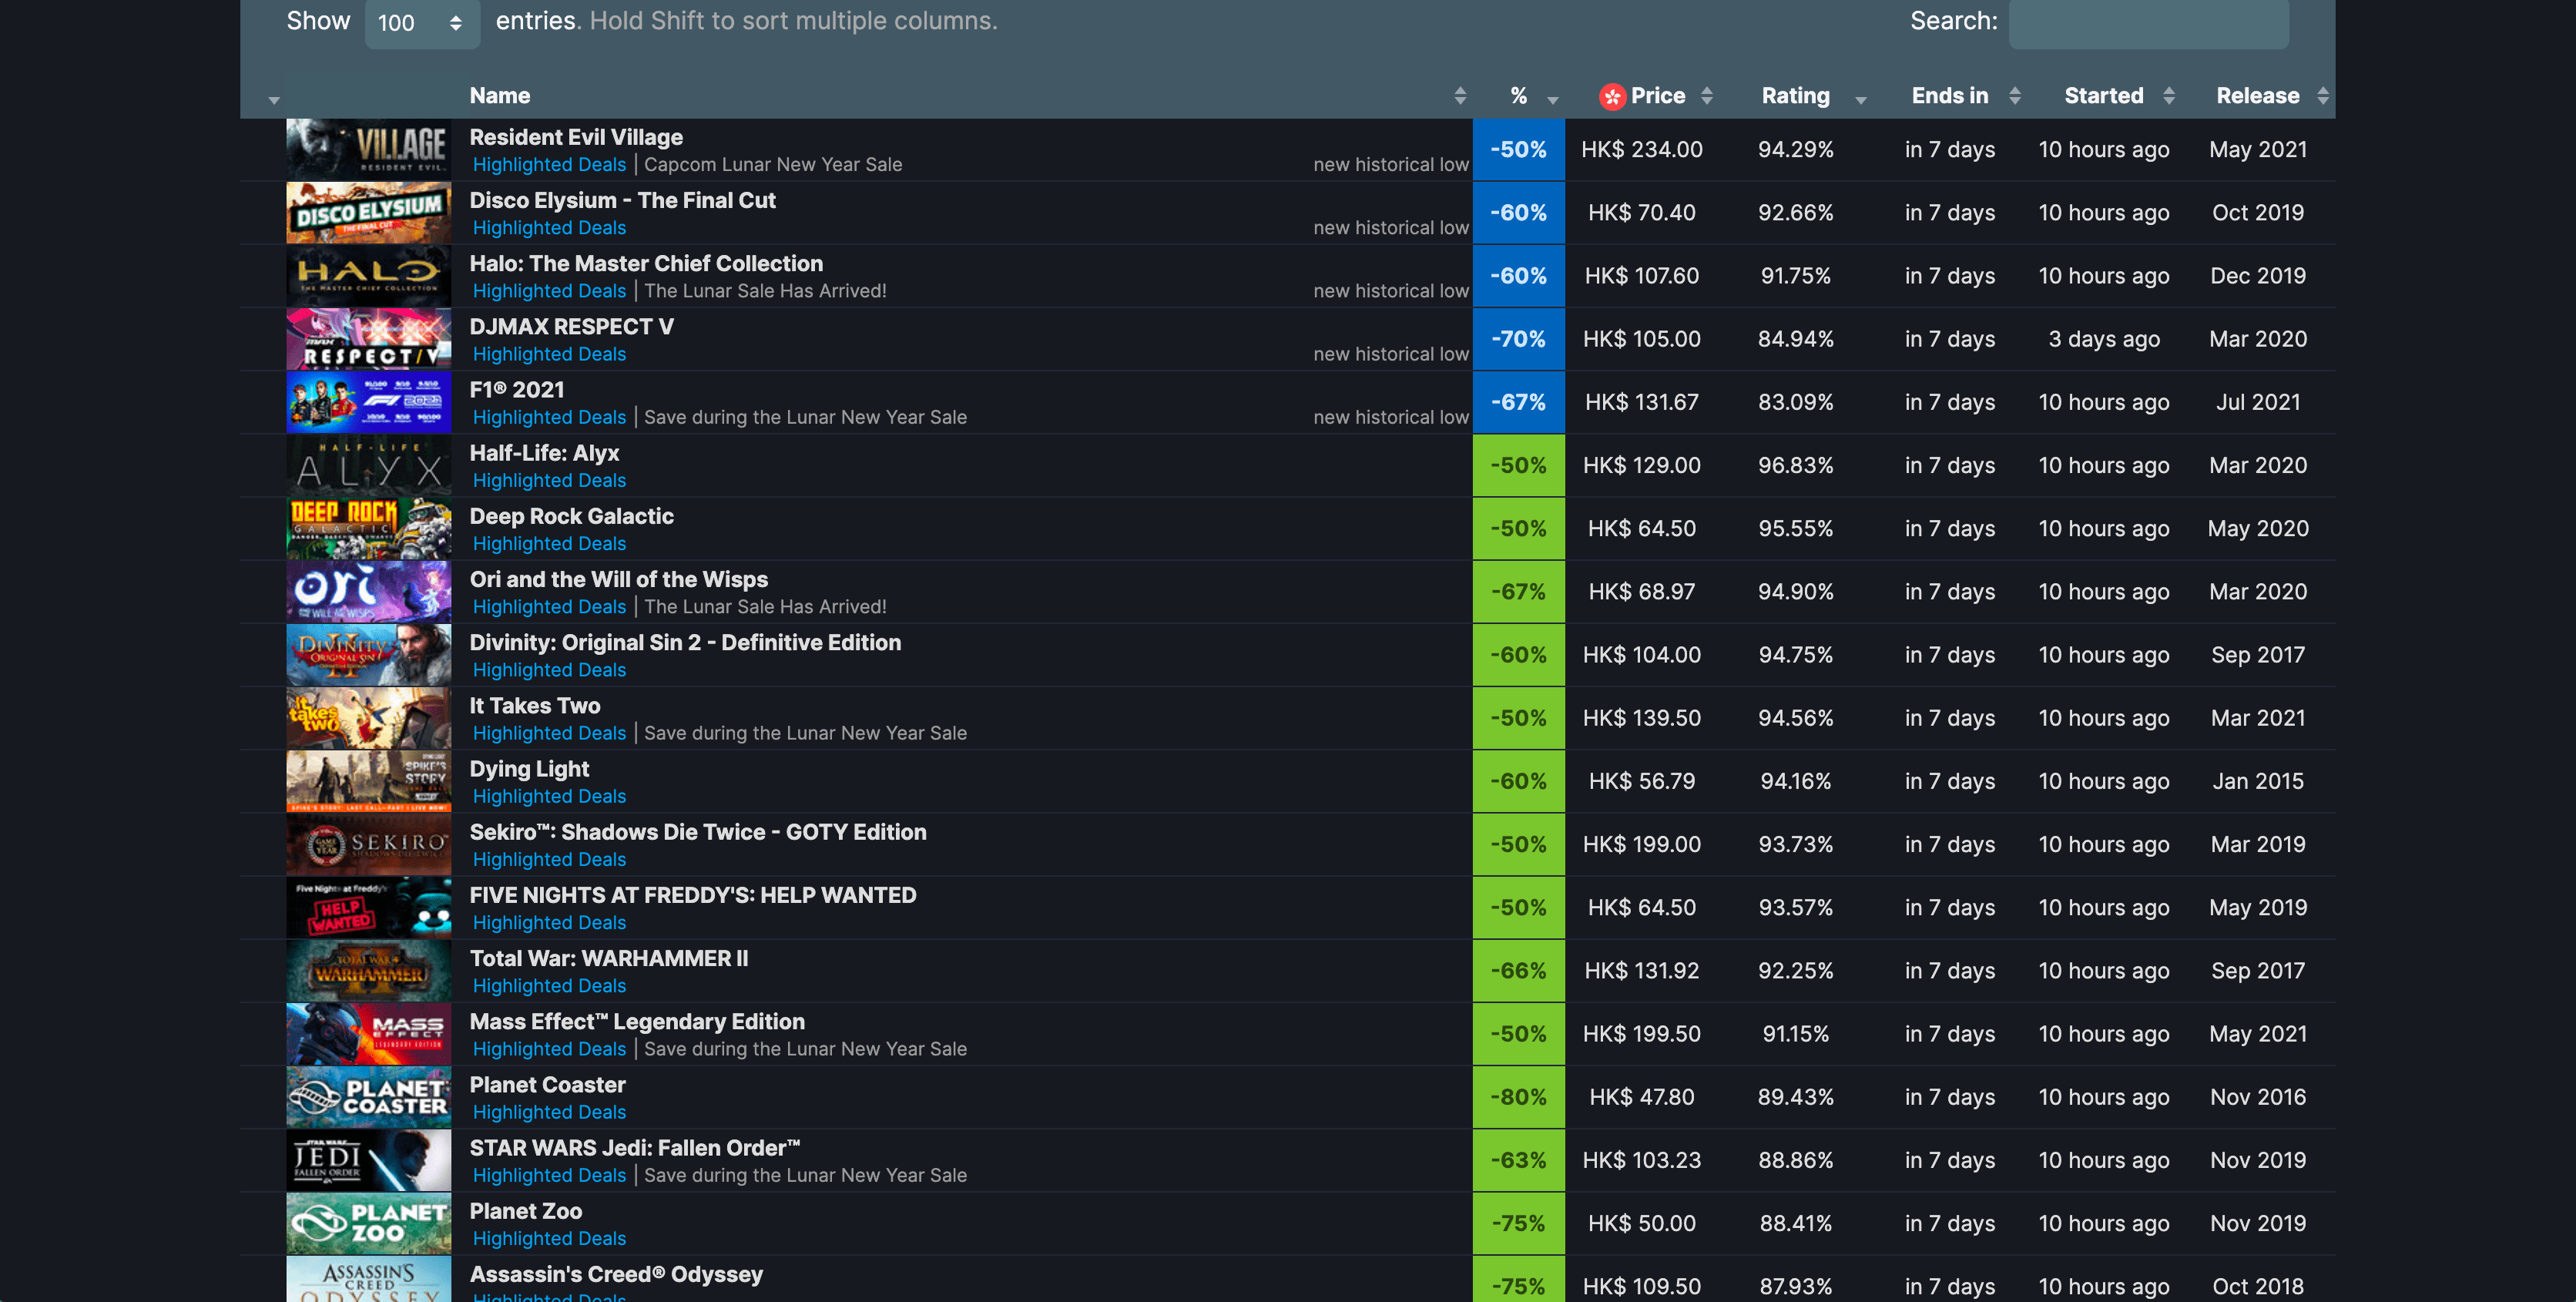Sort by the Name column header
2576x1302 pixels.
500,96
